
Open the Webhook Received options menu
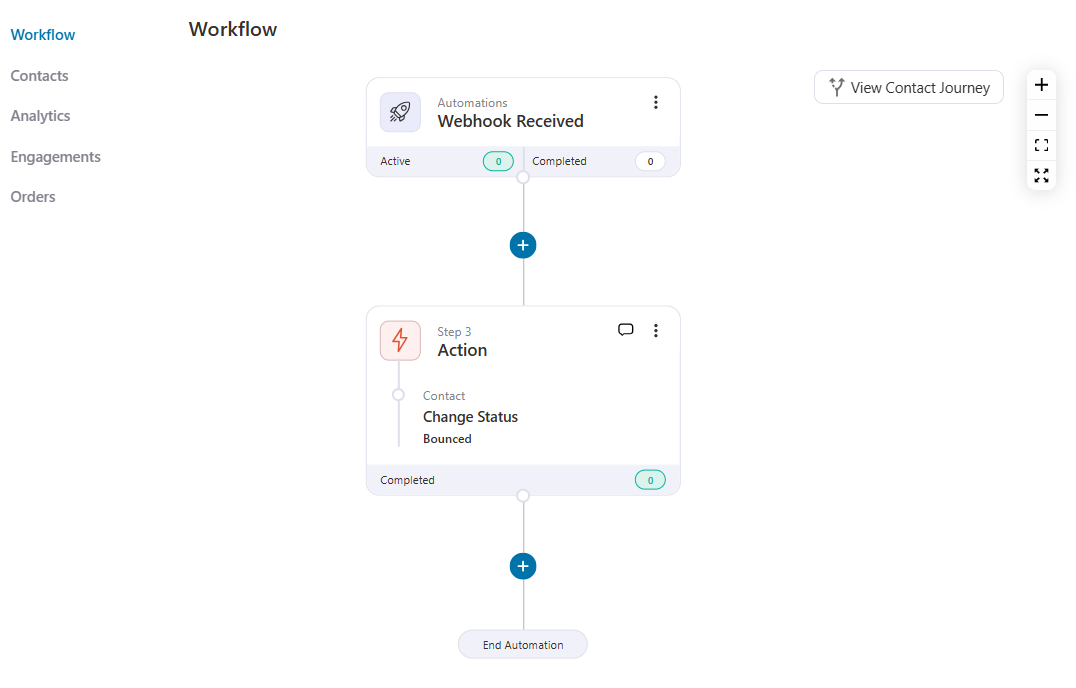pos(656,102)
